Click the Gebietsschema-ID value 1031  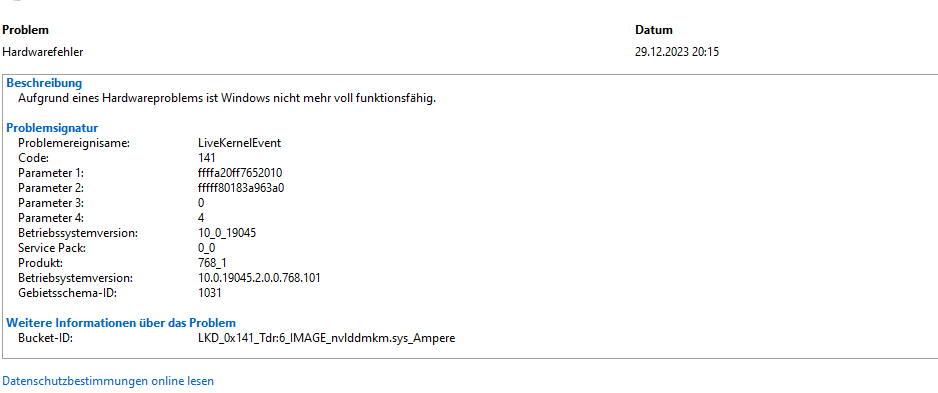pyautogui.click(x=209, y=293)
